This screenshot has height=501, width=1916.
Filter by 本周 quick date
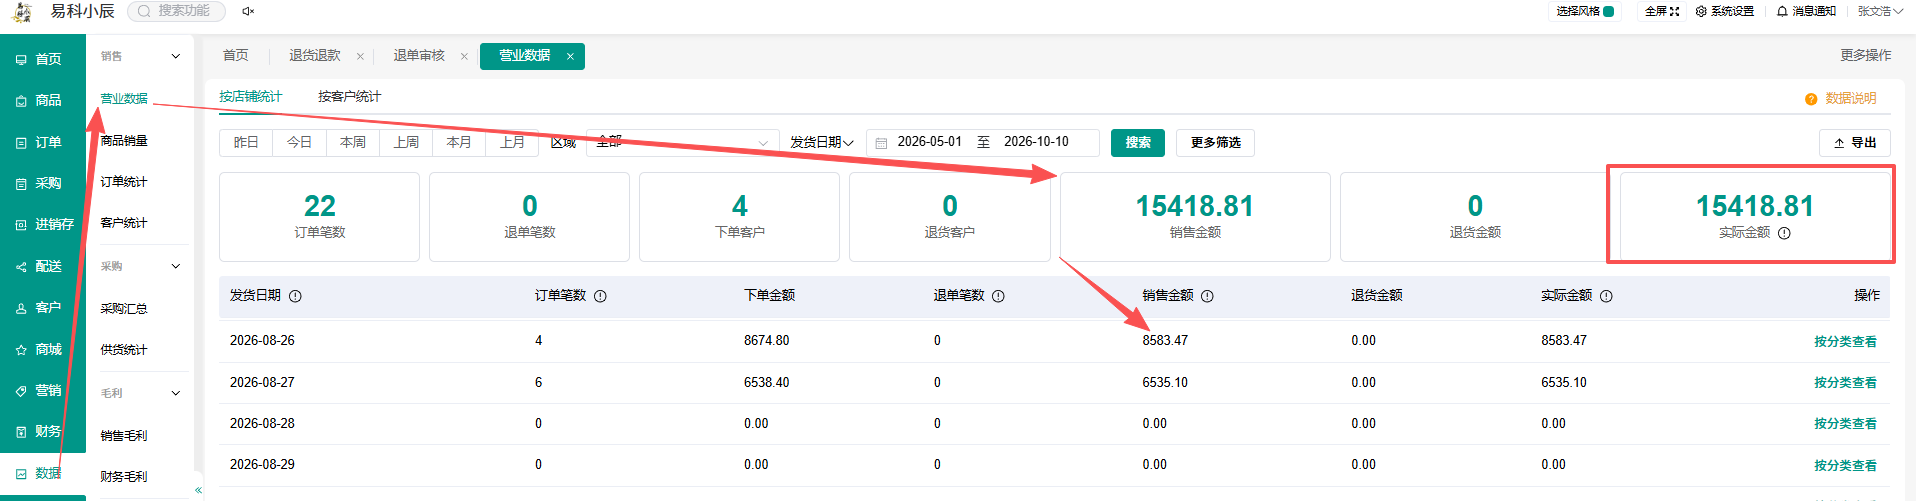pos(353,142)
